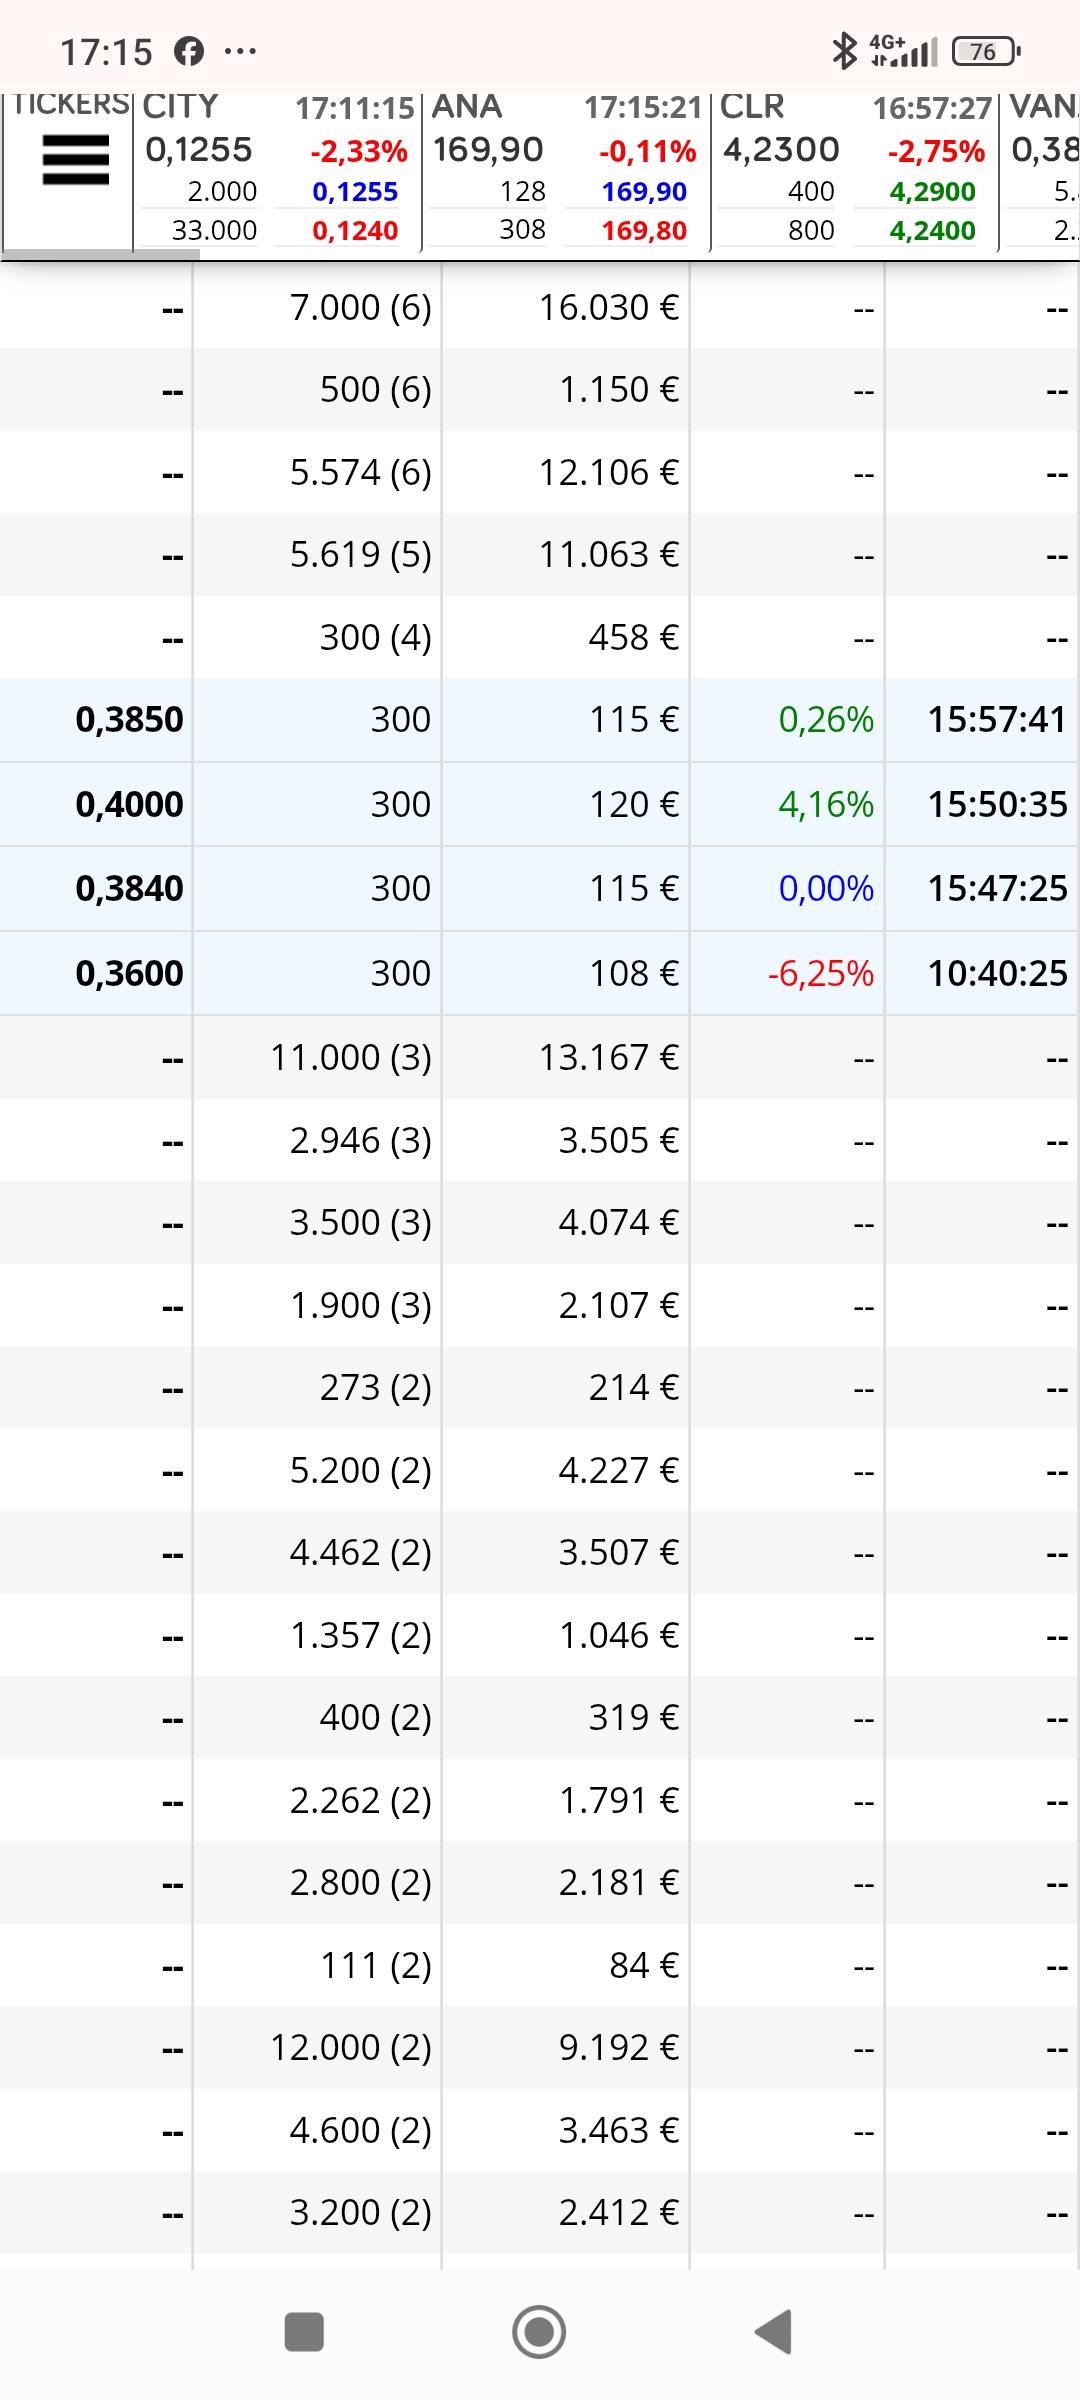Tap the Android recent apps square button
This screenshot has height=2400, width=1080.
[304, 2332]
